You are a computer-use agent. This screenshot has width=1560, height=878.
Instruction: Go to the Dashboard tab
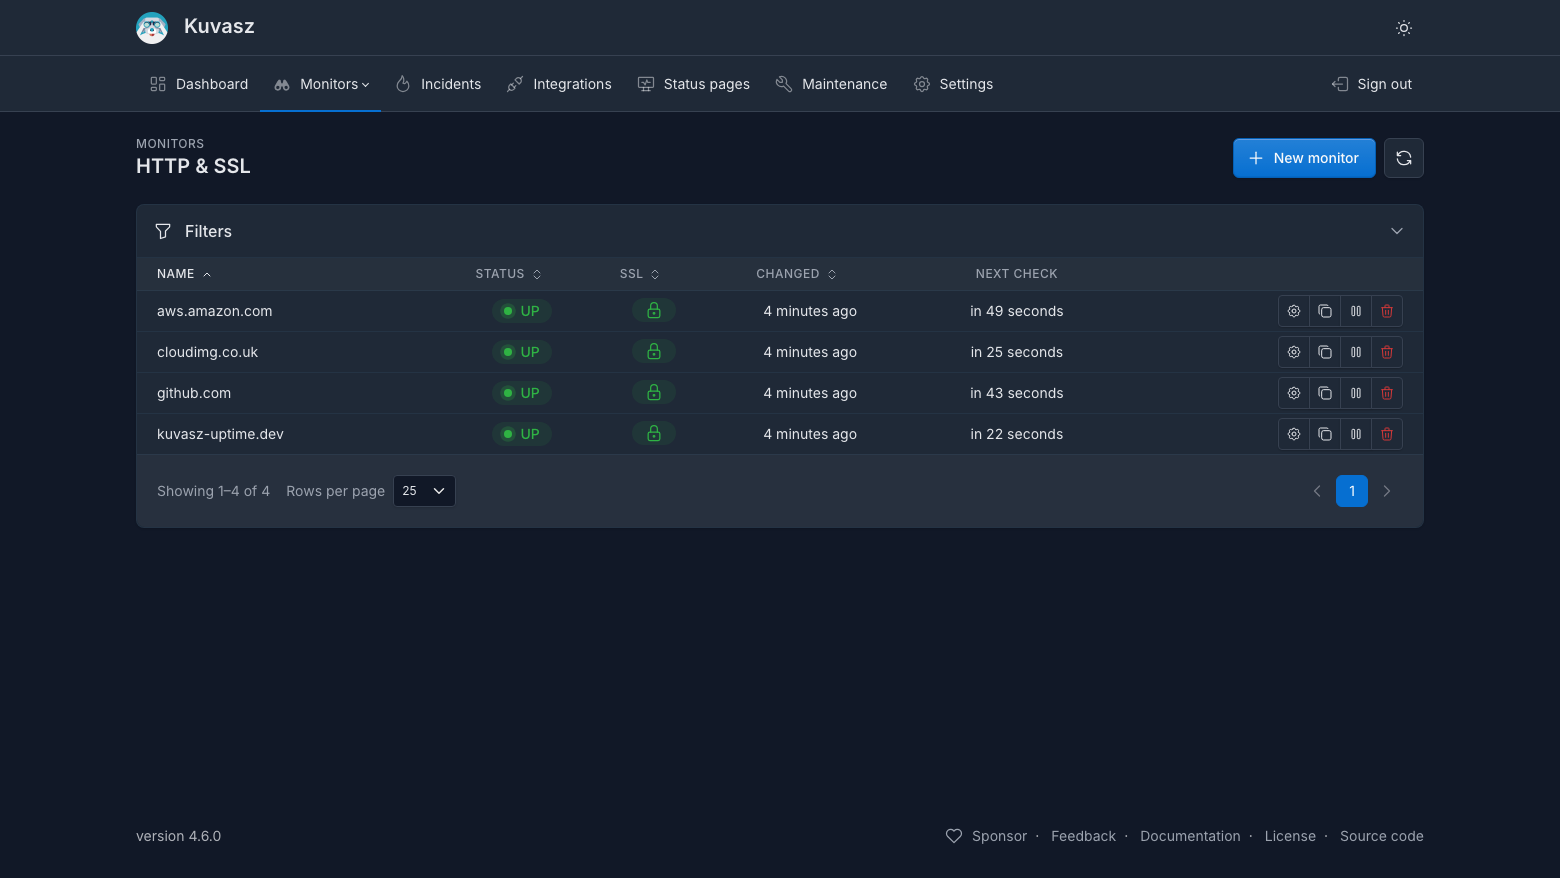(x=199, y=84)
